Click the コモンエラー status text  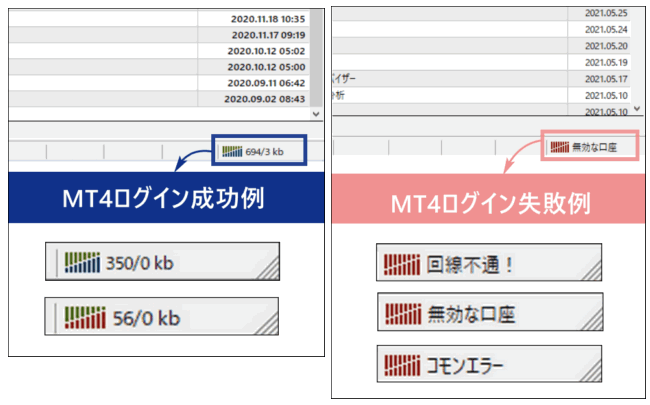tap(465, 366)
